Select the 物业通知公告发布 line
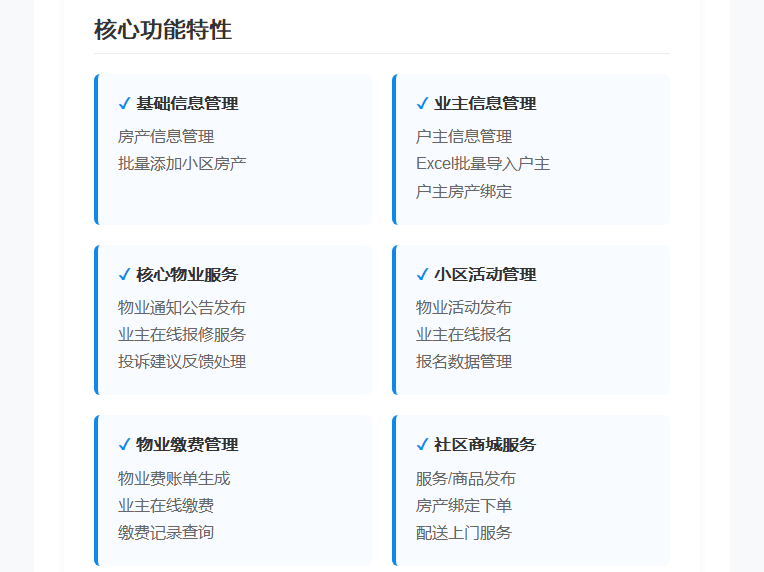 (x=182, y=307)
